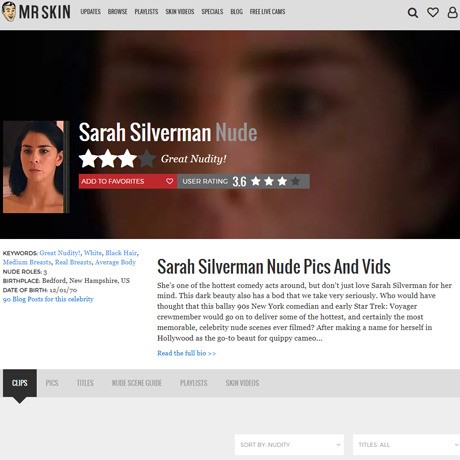Click the Sarah Silverman Nude Pics And Vids heading
The width and height of the screenshot is (460, 460).
tap(274, 267)
